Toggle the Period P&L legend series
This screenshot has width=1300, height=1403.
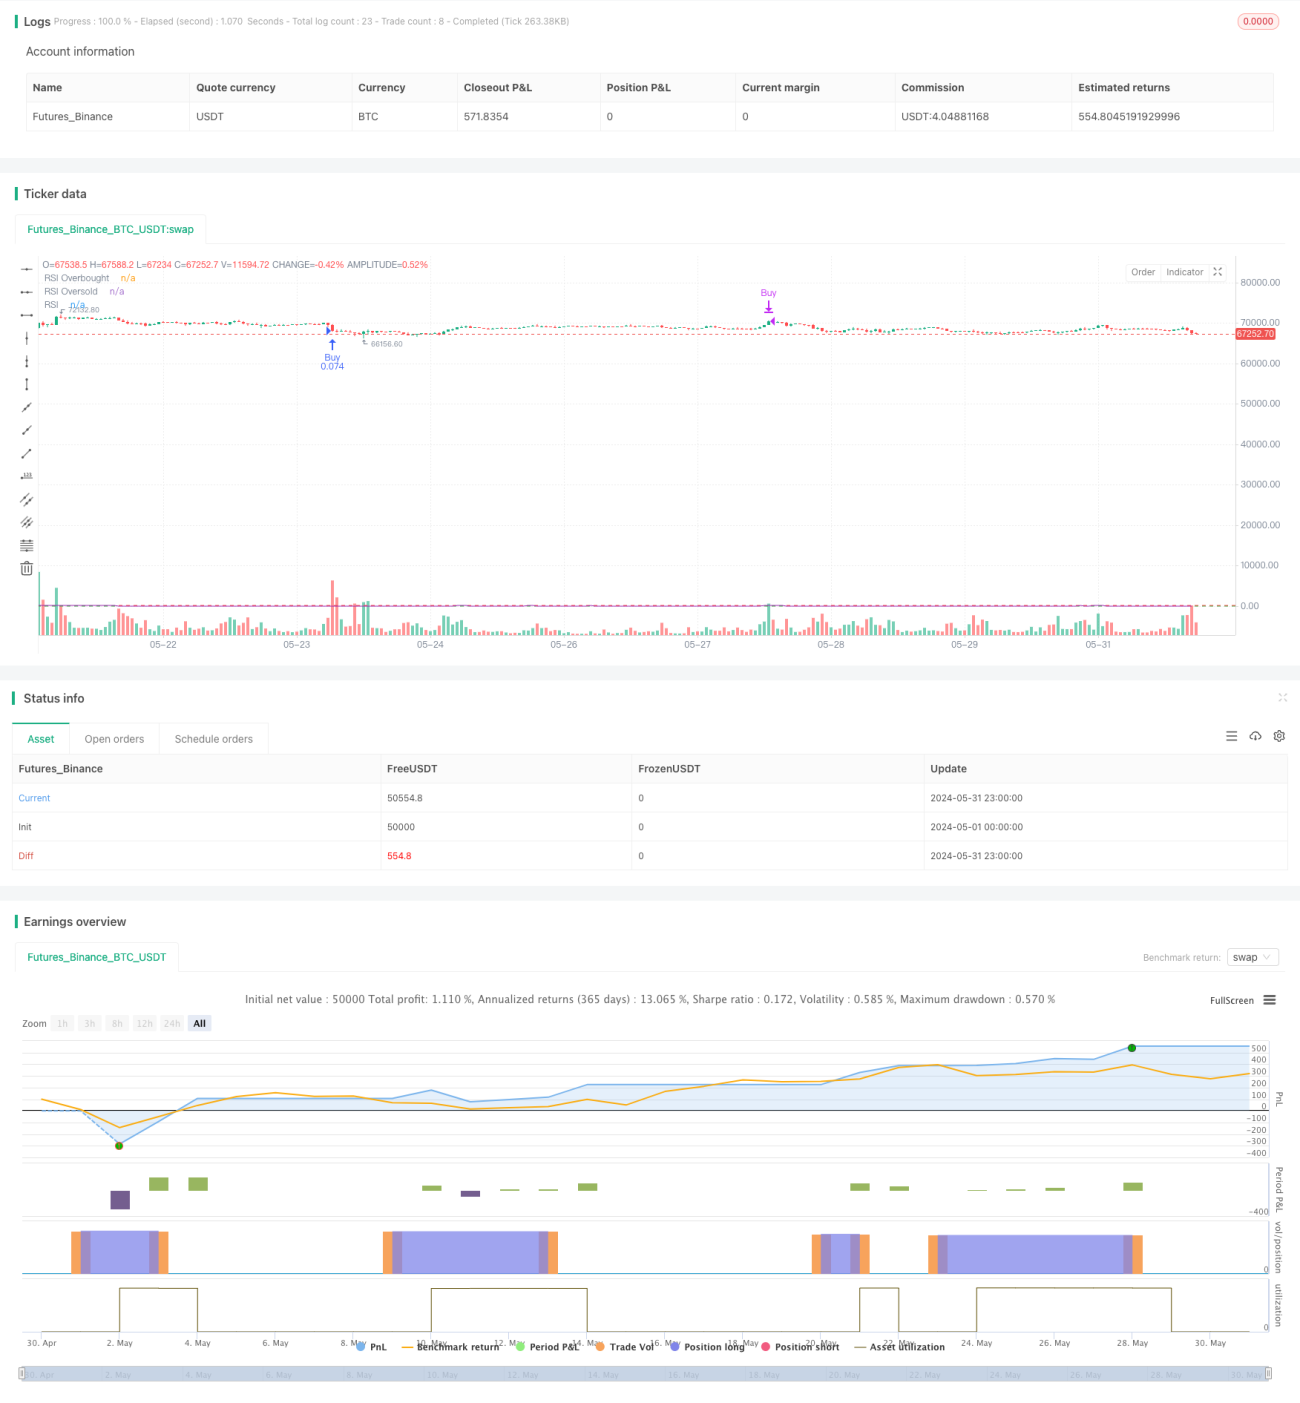pos(547,1347)
